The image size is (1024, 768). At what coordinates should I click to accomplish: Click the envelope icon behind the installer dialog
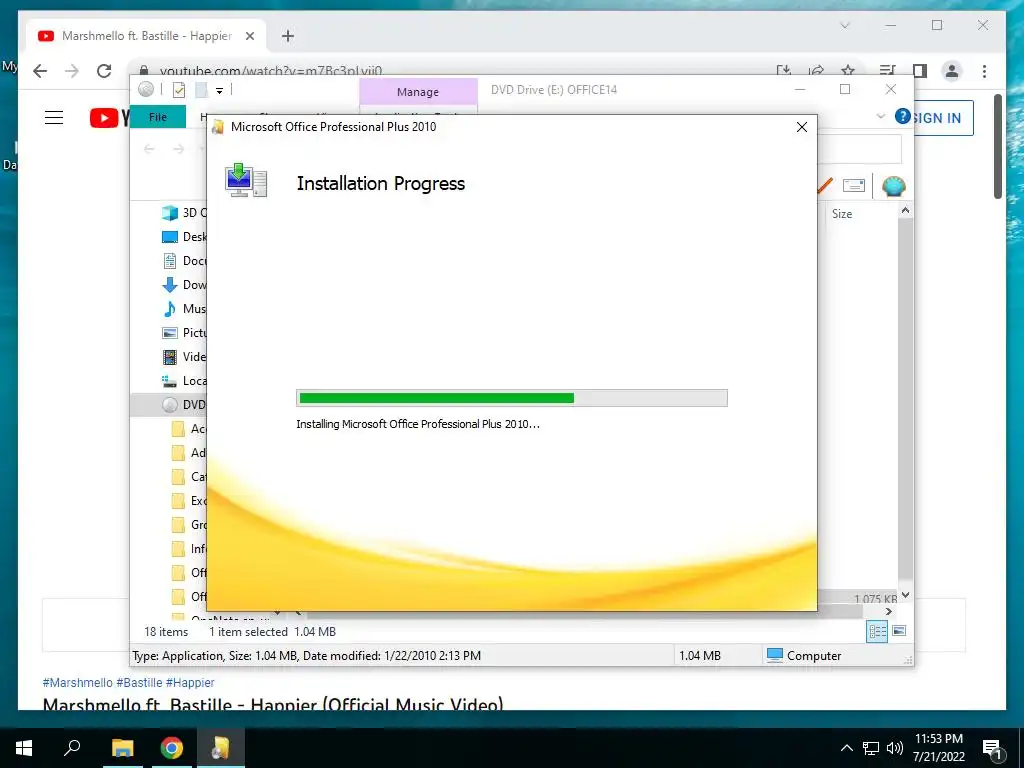coord(854,186)
